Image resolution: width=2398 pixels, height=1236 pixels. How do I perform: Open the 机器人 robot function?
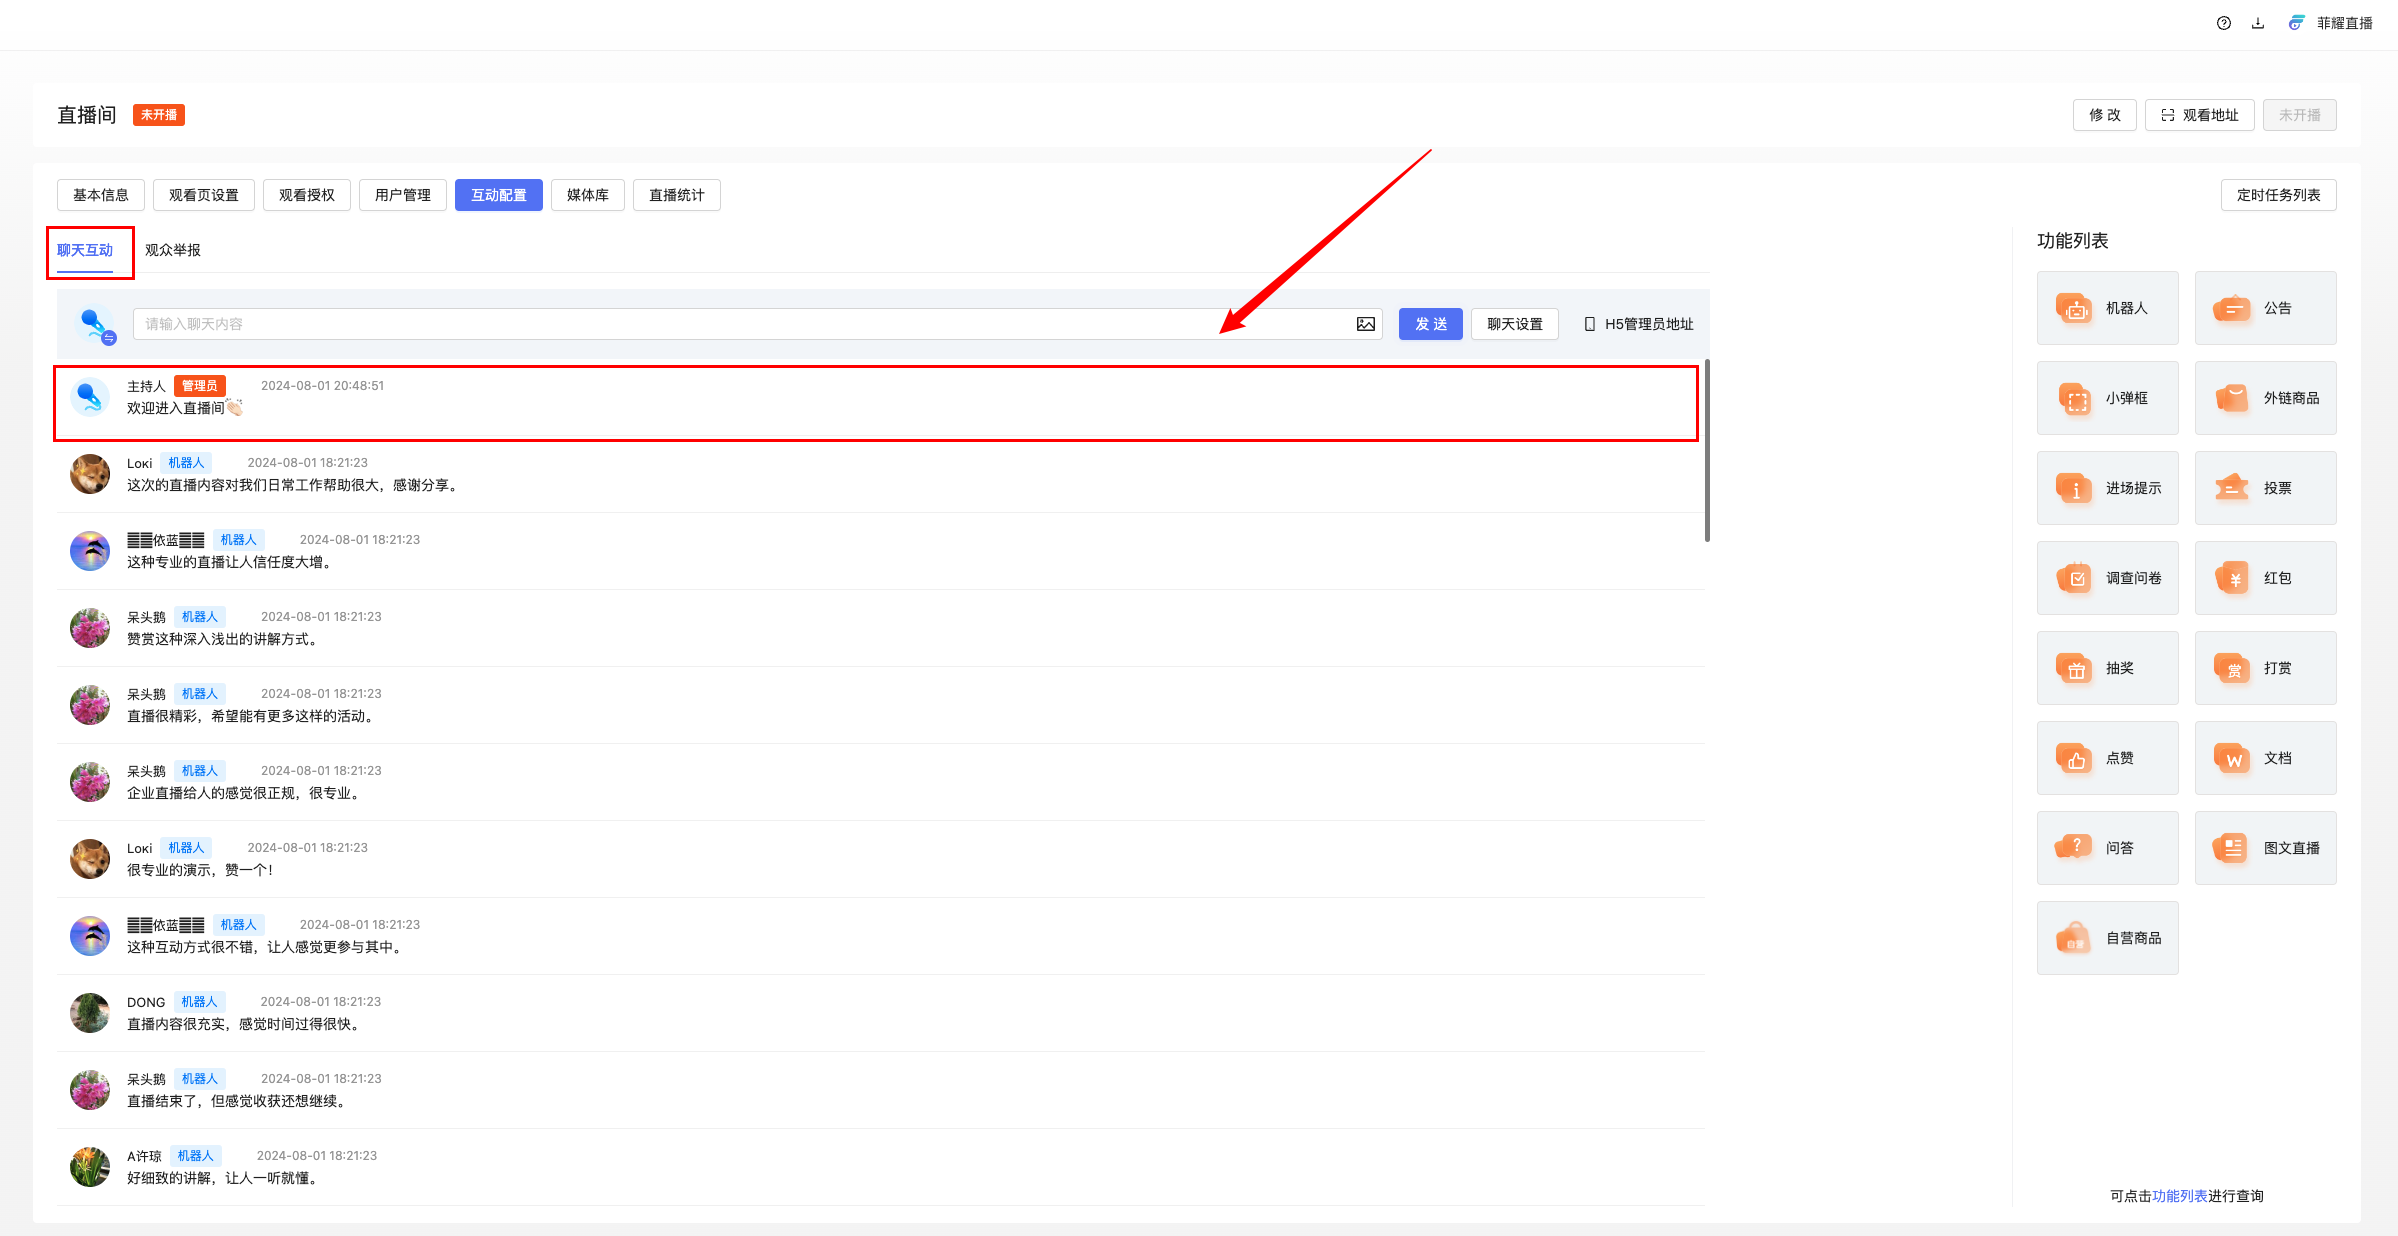point(2107,308)
